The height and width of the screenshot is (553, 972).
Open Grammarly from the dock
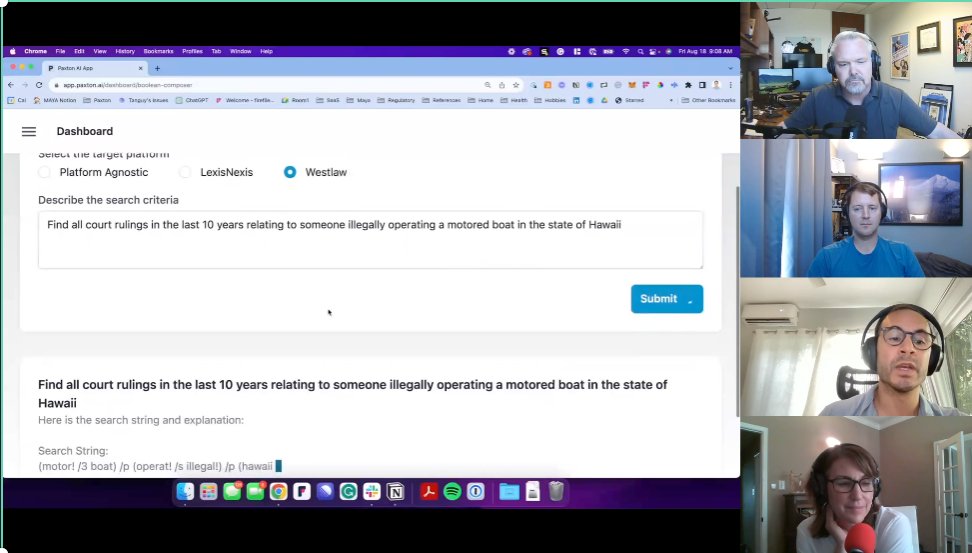tap(348, 492)
